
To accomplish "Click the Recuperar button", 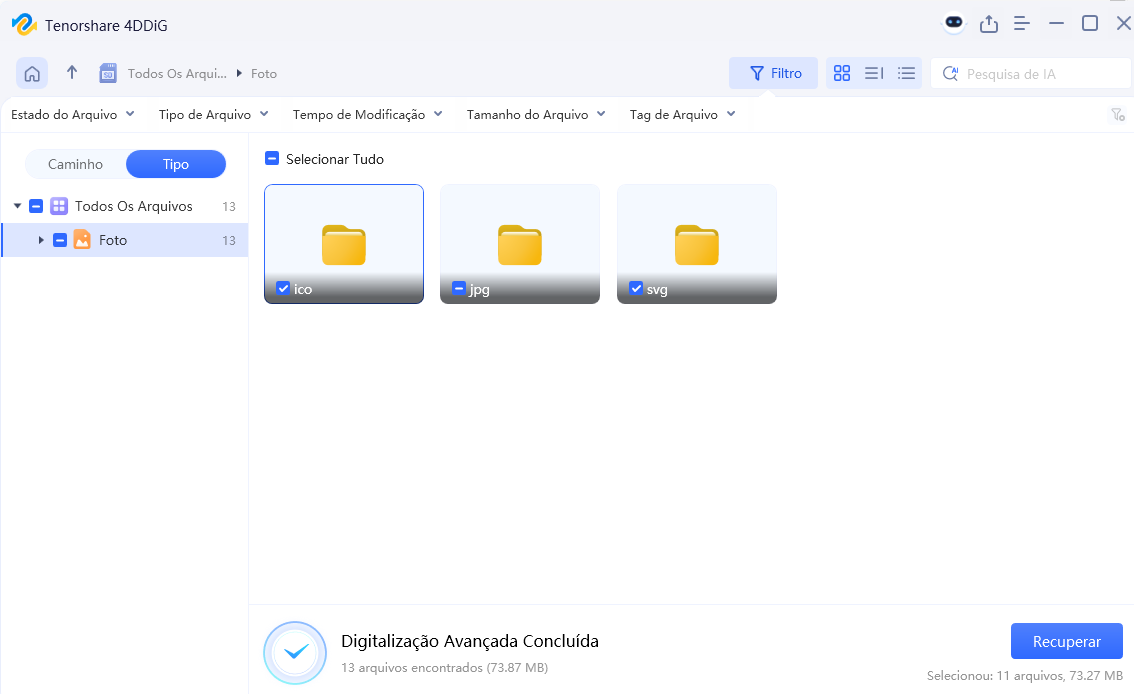I will pyautogui.click(x=1066, y=642).
